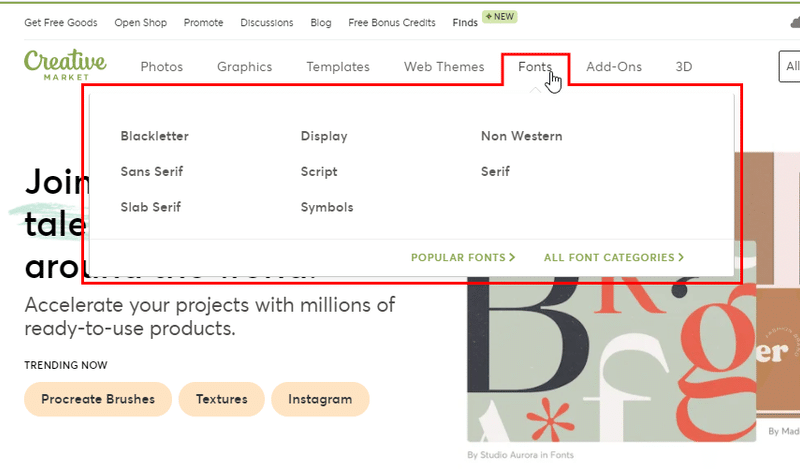Open the Blog link
The image size is (800, 469).
click(x=321, y=22)
